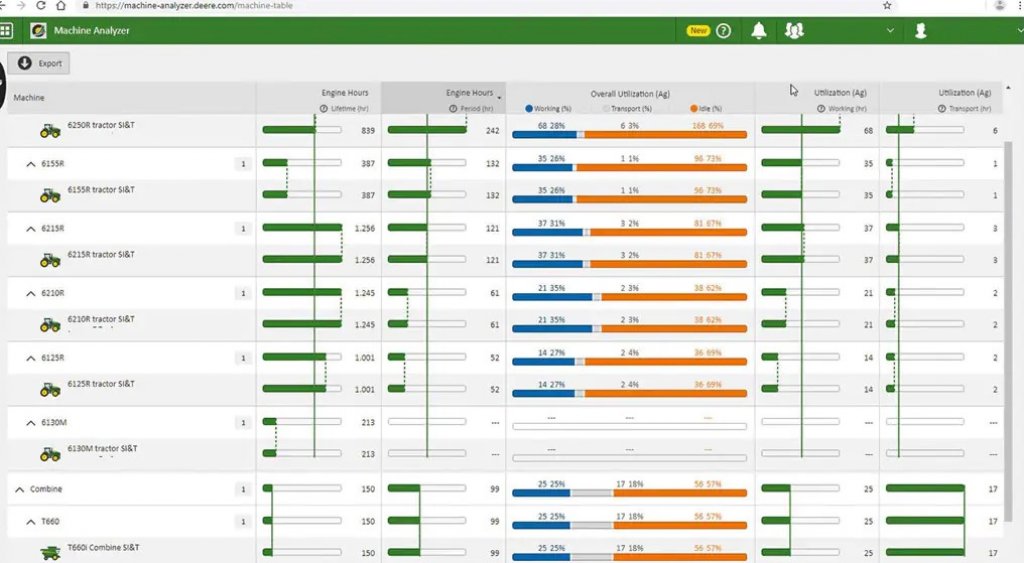Screen dimensions: 1024x563
Task: Select T660i Combine SI&T row label
Action: 103,547
